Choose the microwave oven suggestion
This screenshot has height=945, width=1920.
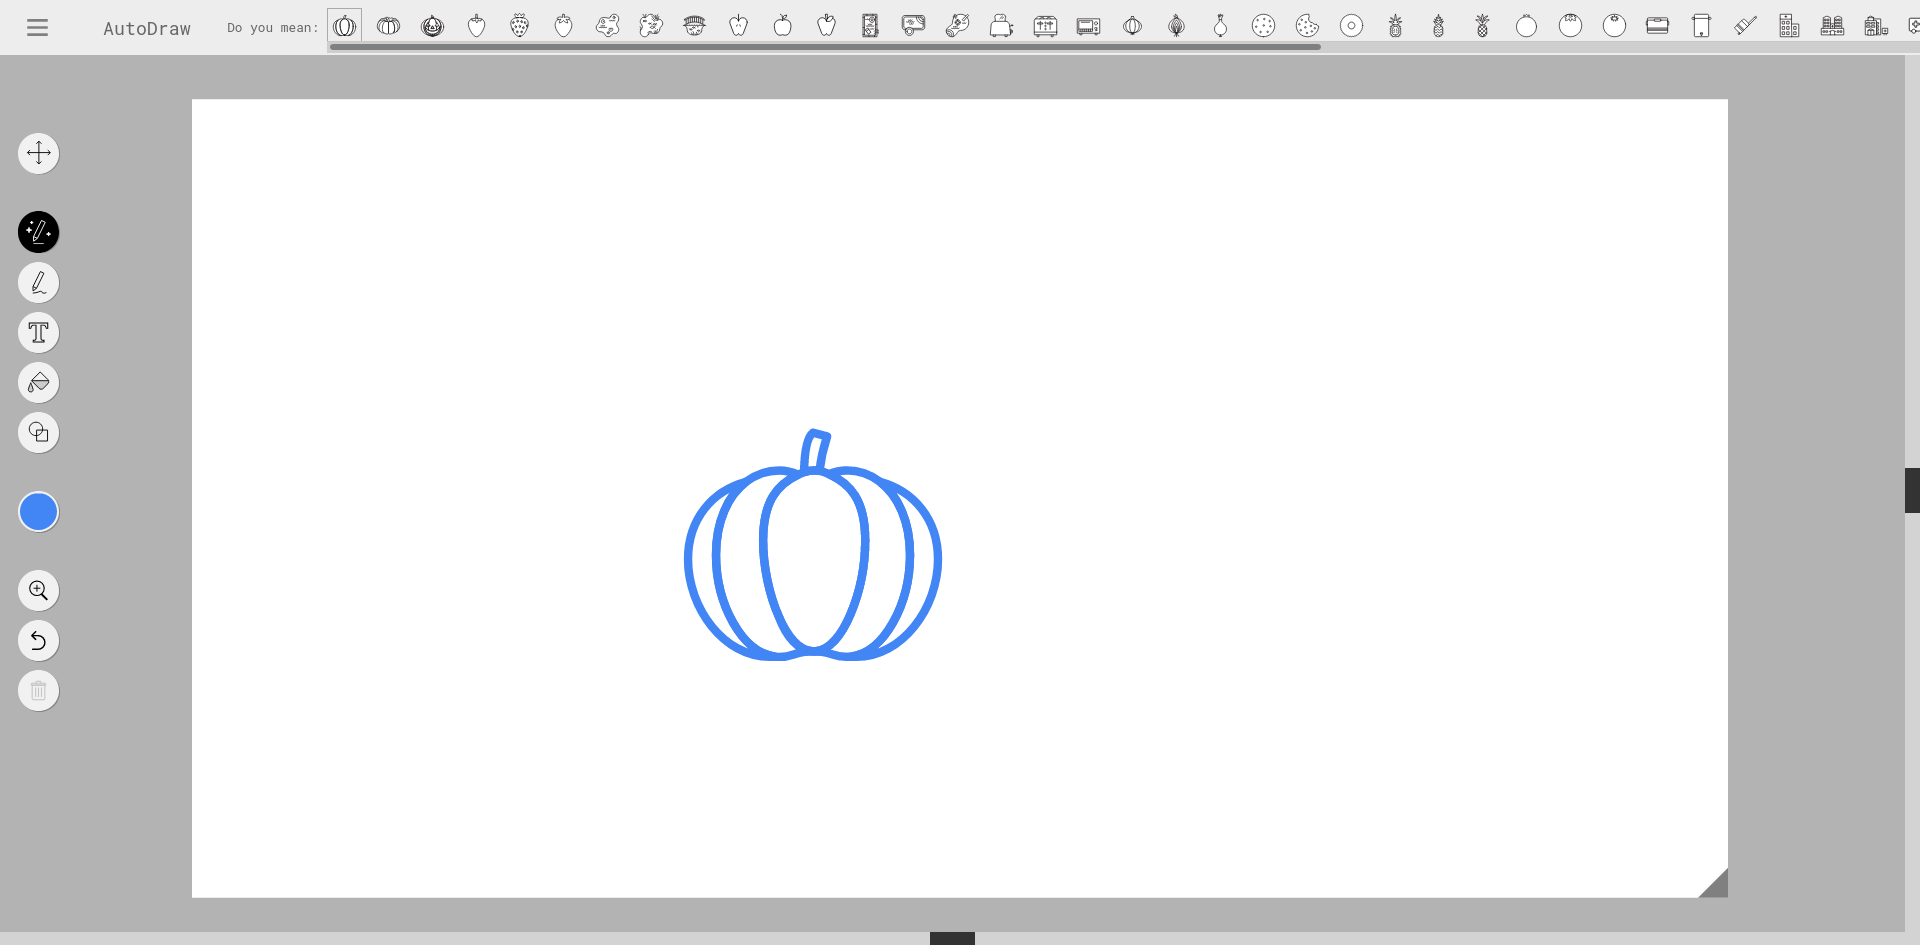point(1089,26)
